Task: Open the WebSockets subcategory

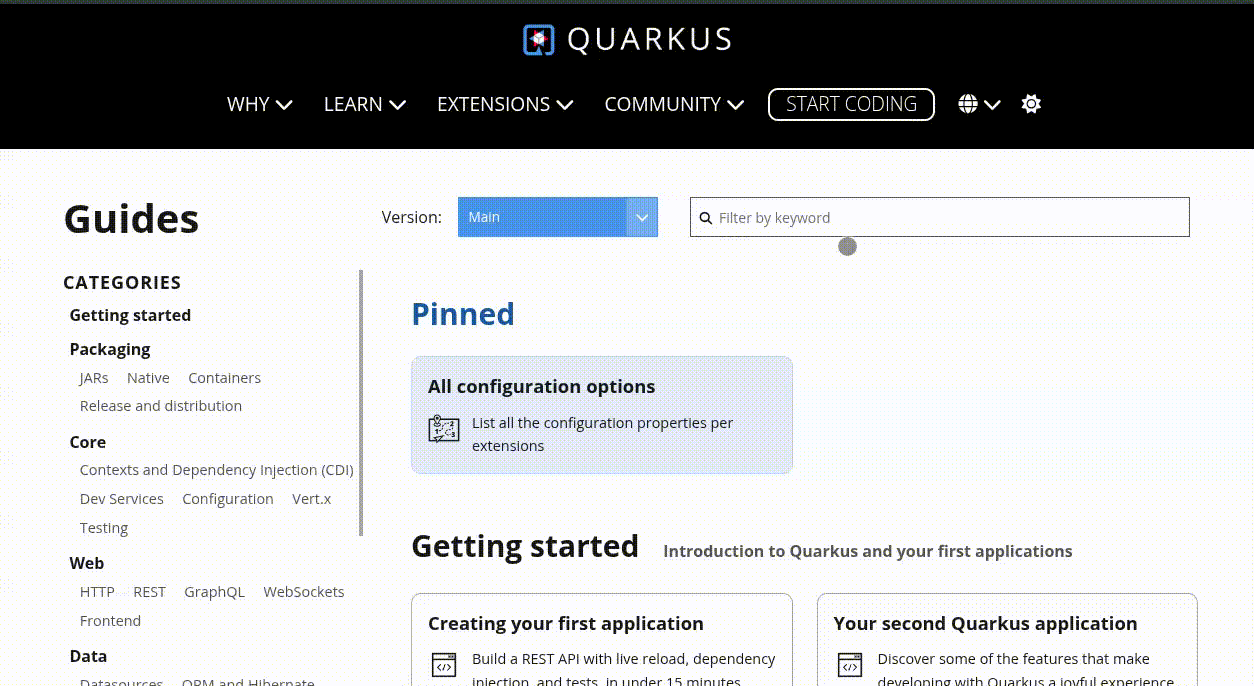Action: coord(304,592)
